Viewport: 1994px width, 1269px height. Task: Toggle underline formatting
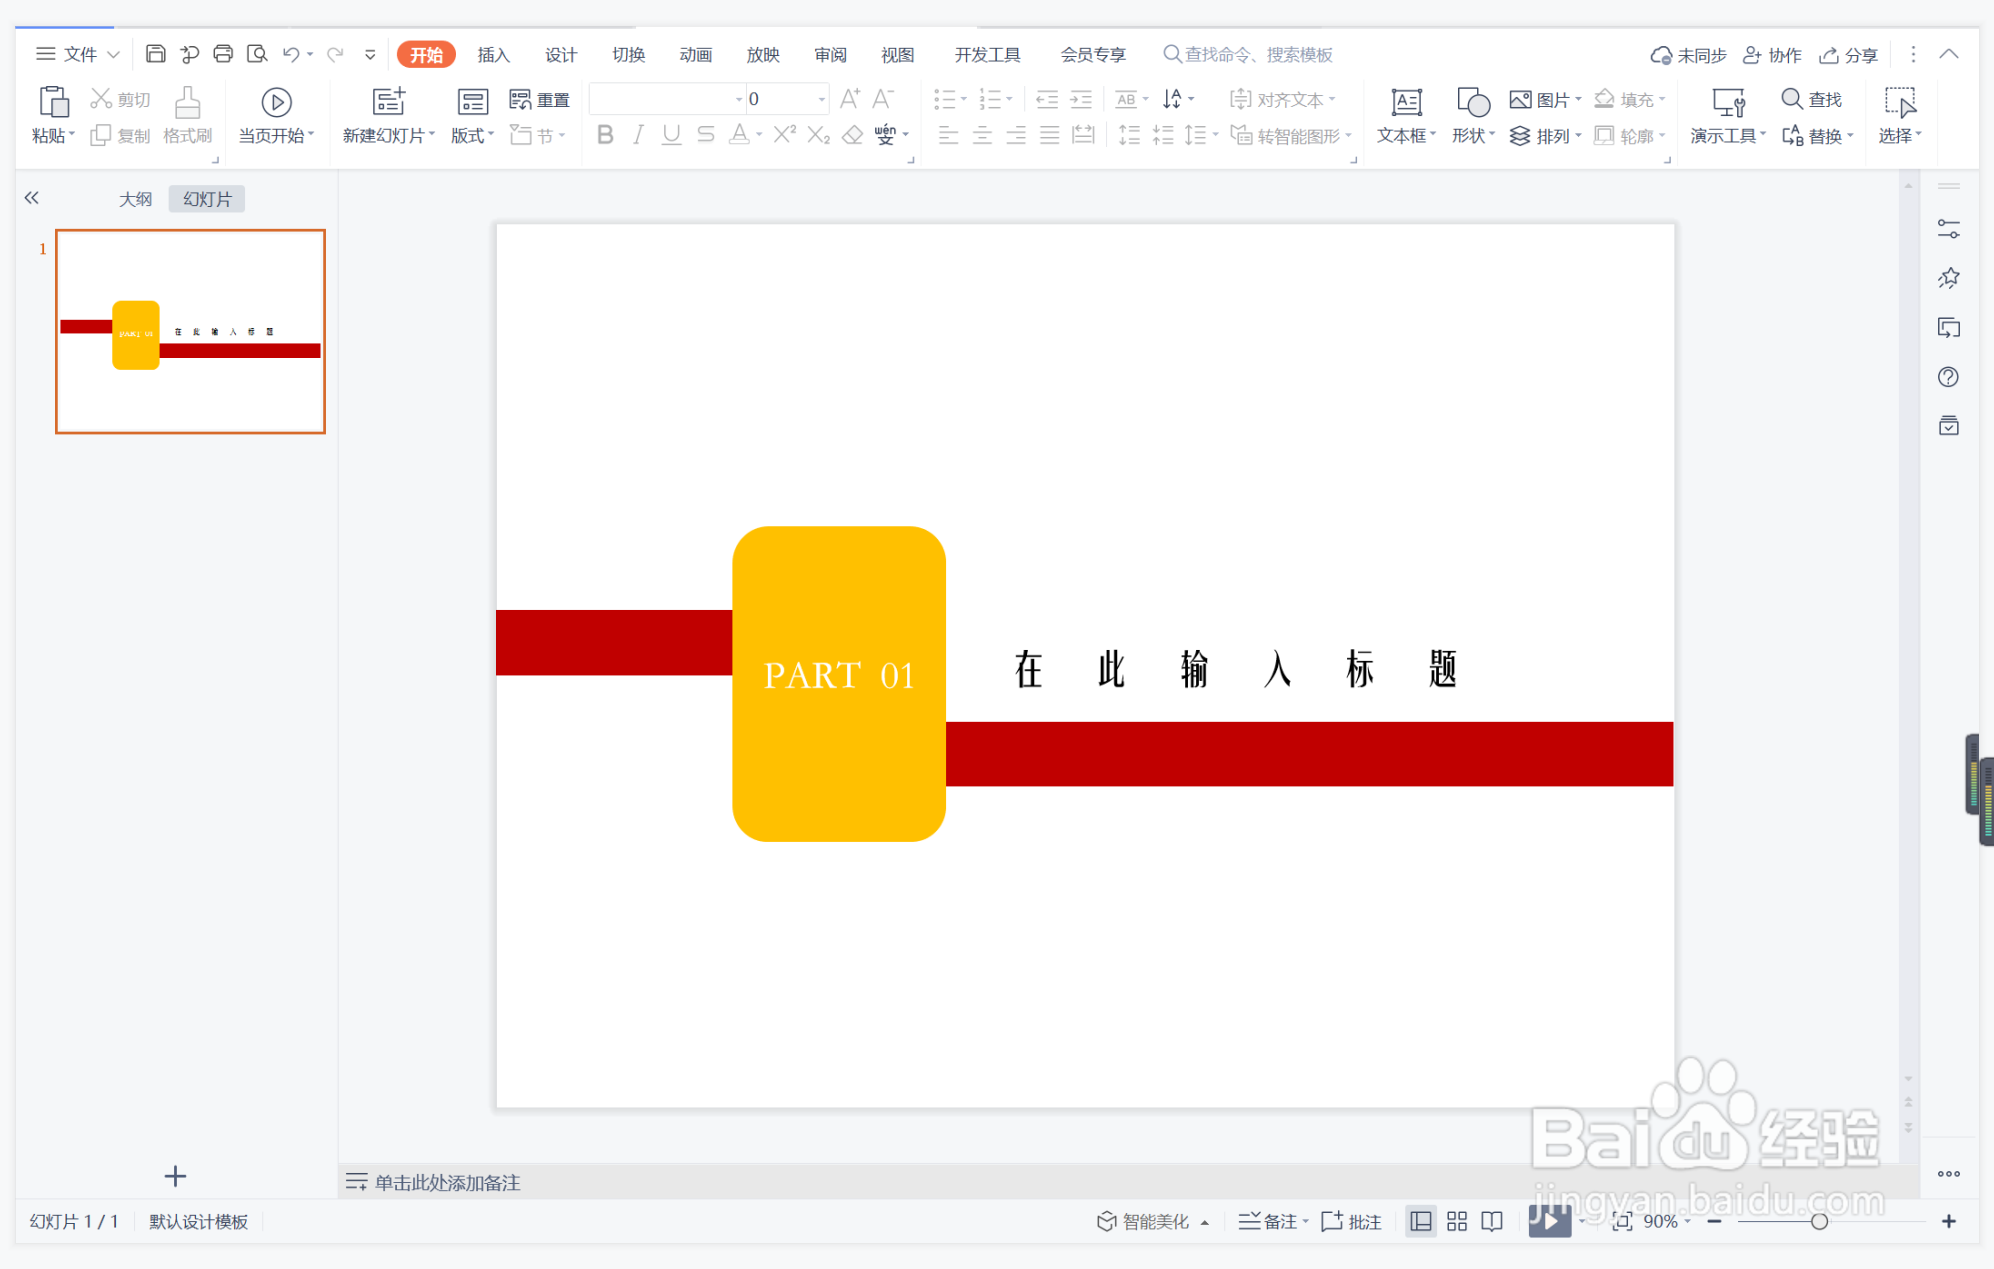pos(671,135)
